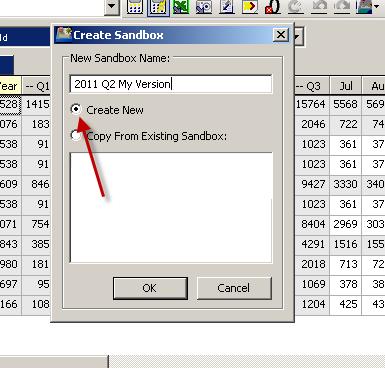
Task: Select the Create New radio button
Action: pyautogui.click(x=76, y=109)
